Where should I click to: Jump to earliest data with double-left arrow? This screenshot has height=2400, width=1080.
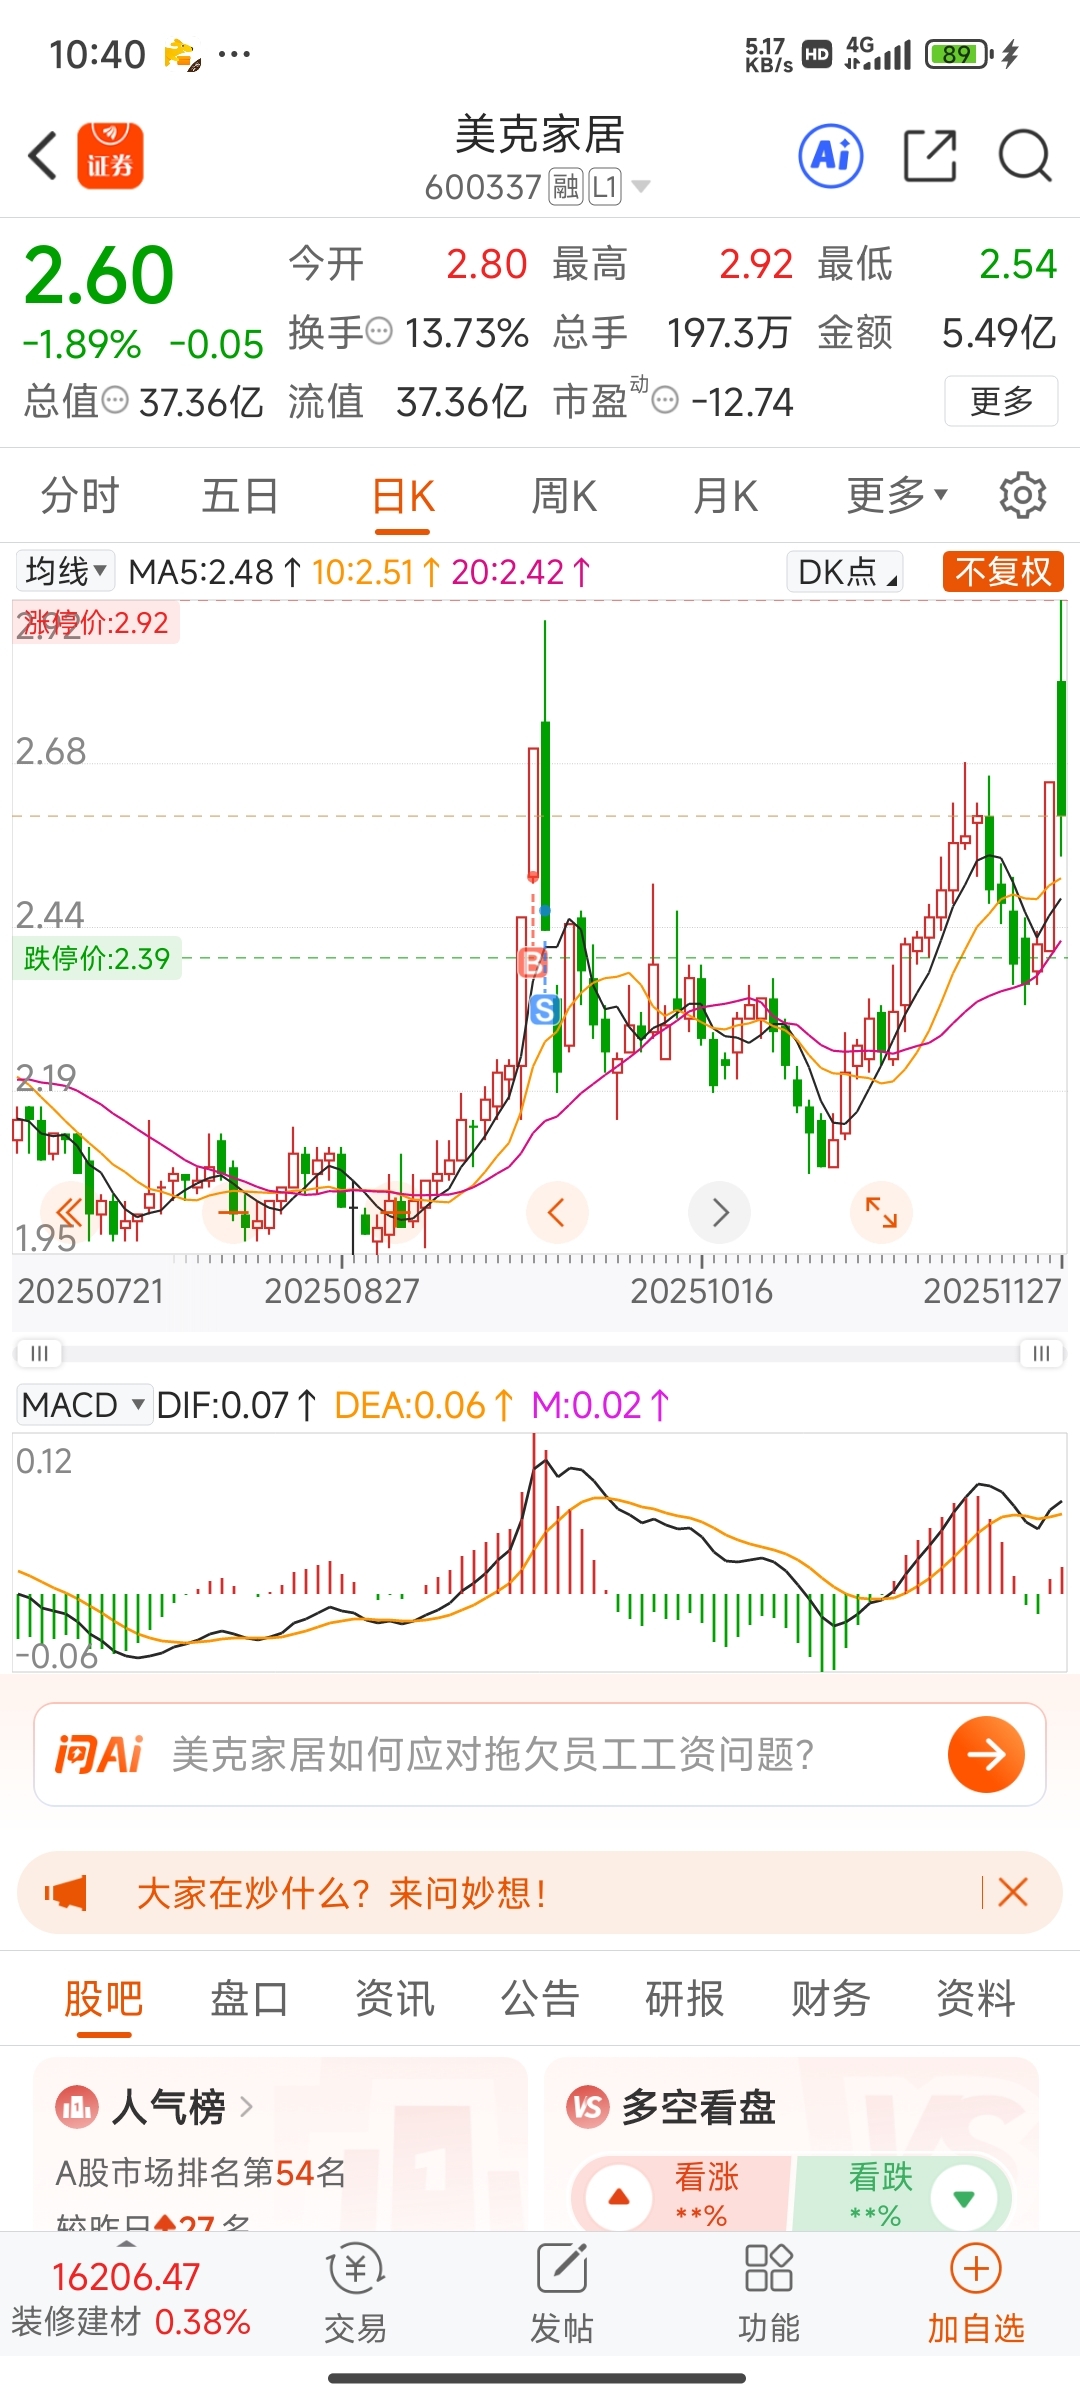(69, 1213)
